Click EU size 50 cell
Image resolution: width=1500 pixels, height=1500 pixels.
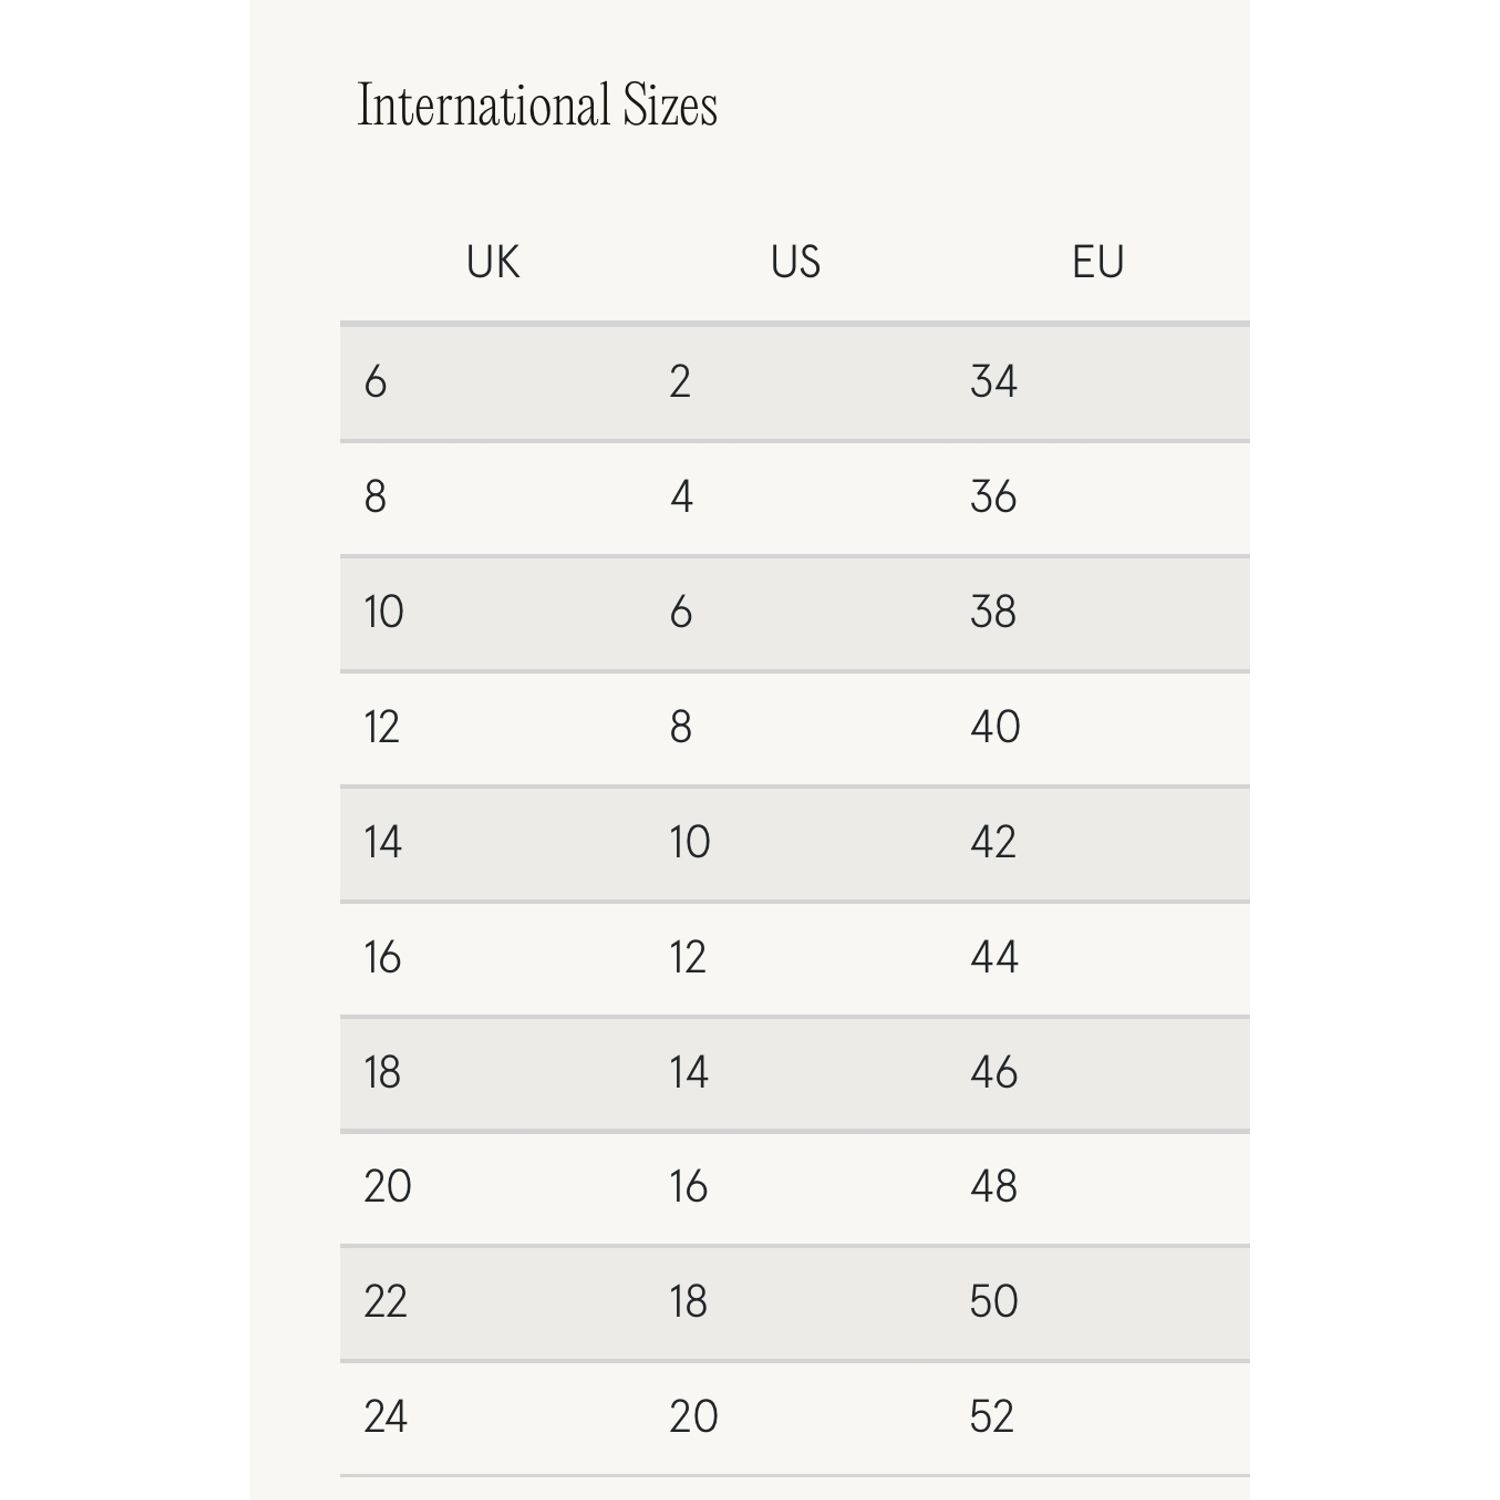(993, 1302)
